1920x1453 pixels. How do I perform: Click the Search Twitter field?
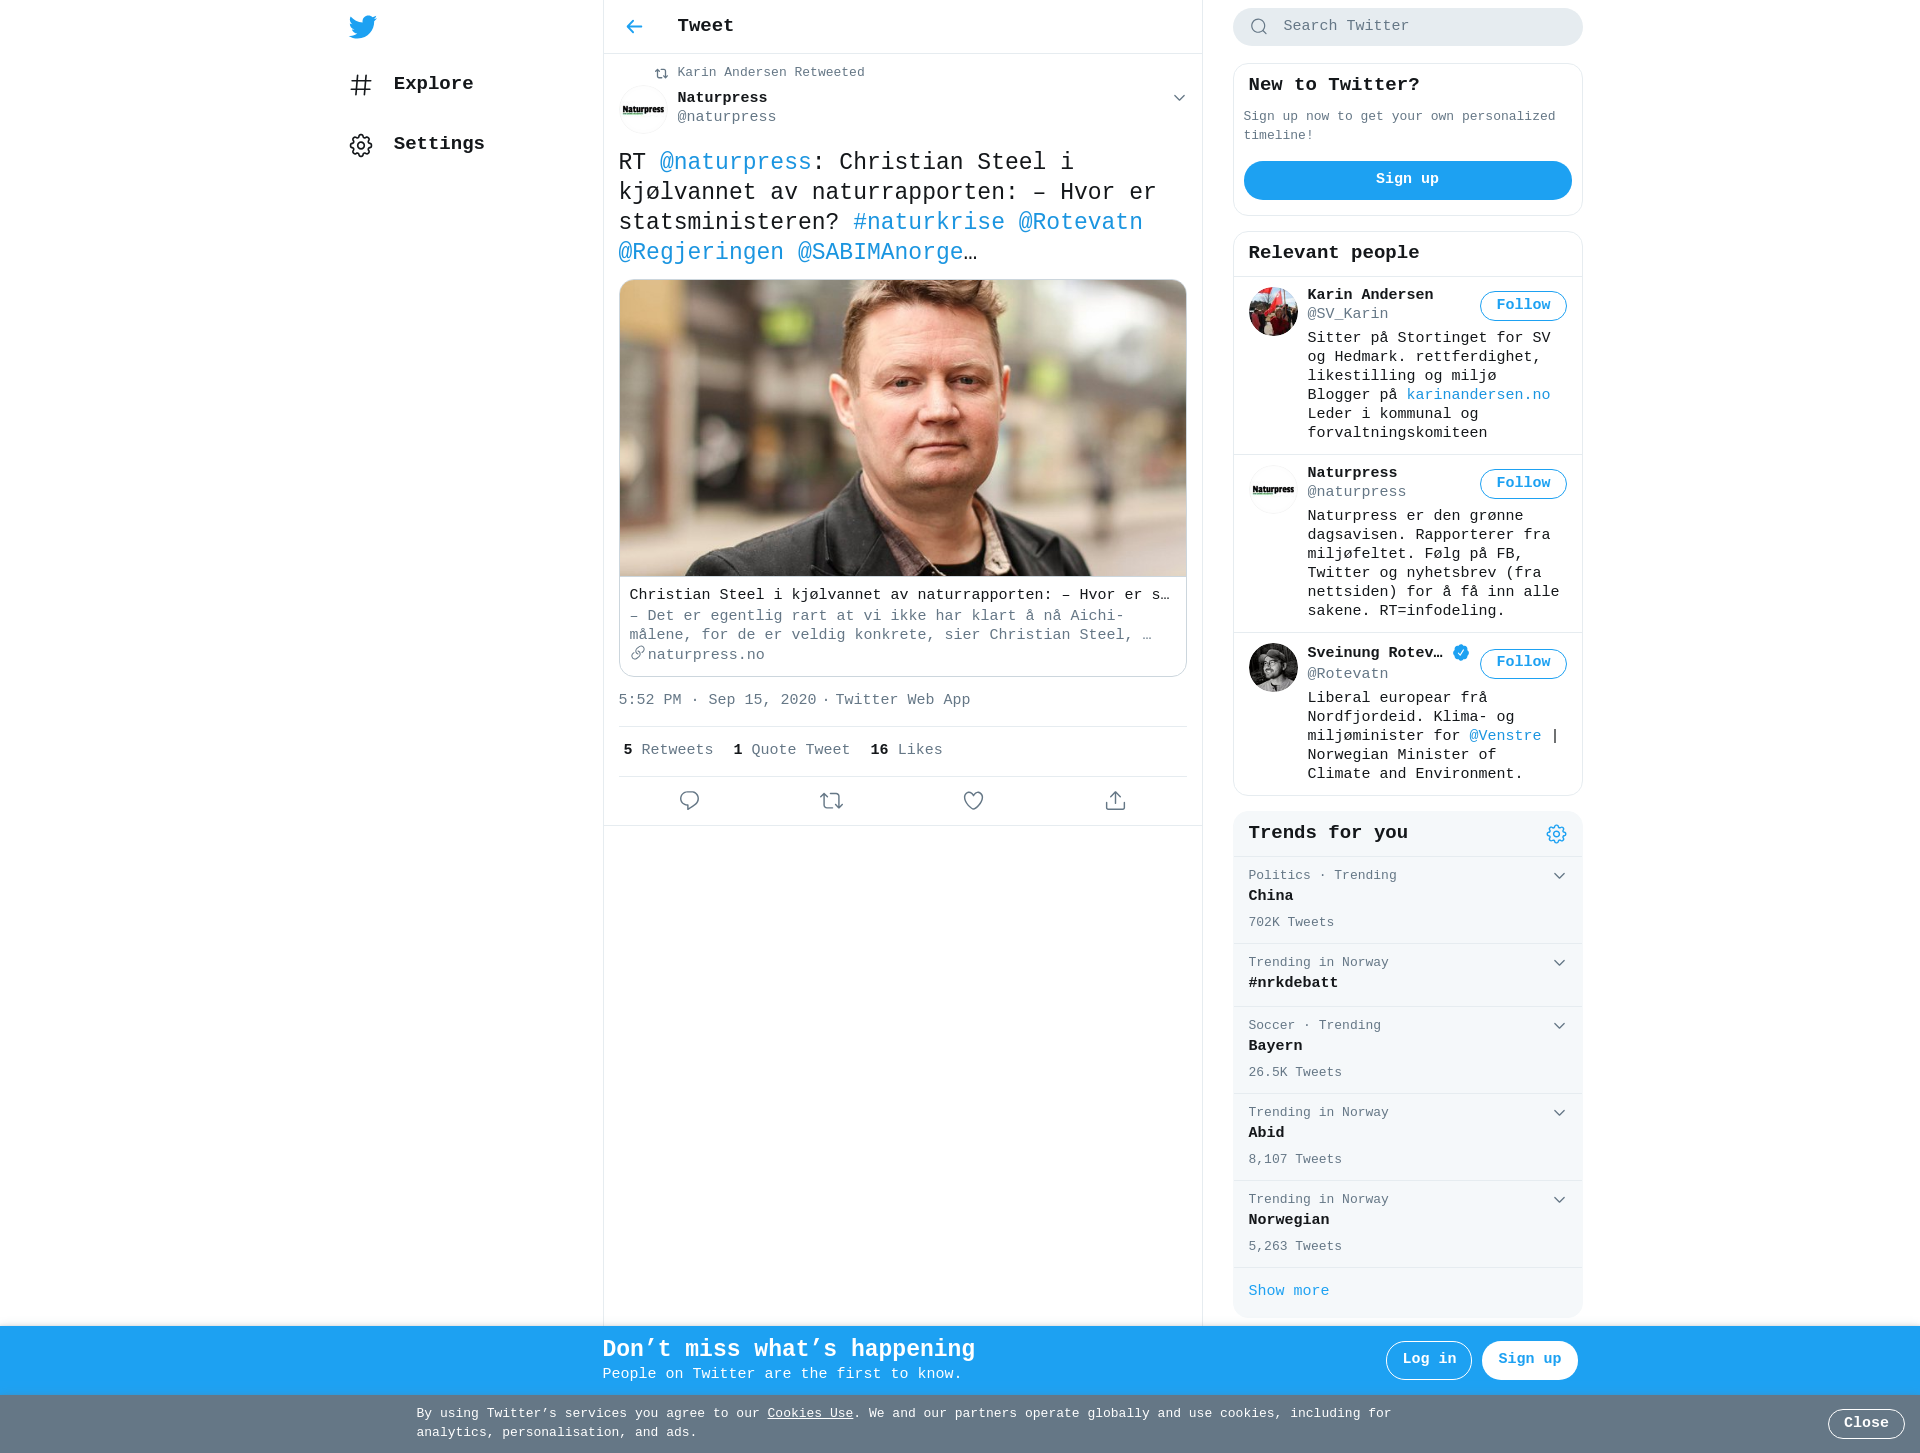coord(1407,27)
